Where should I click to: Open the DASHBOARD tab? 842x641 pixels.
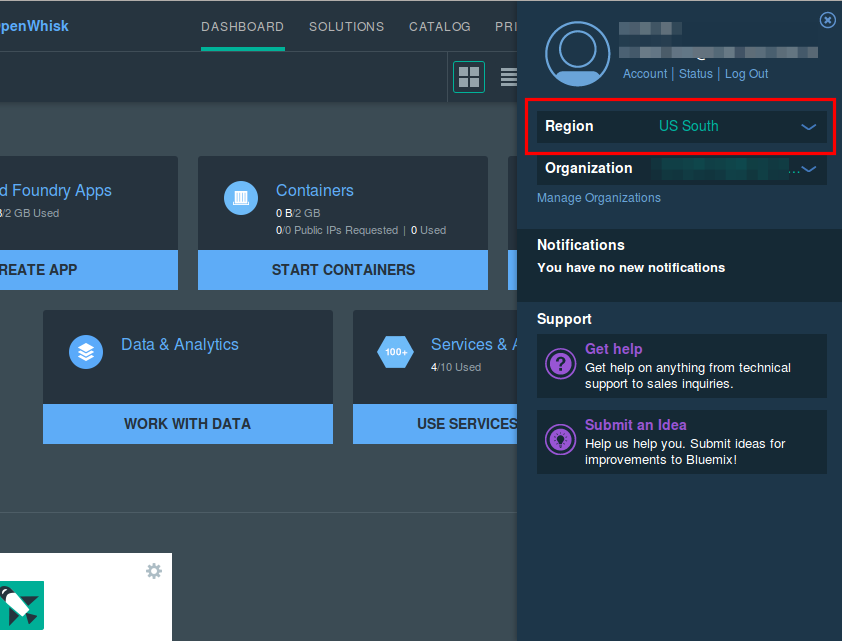click(x=243, y=27)
